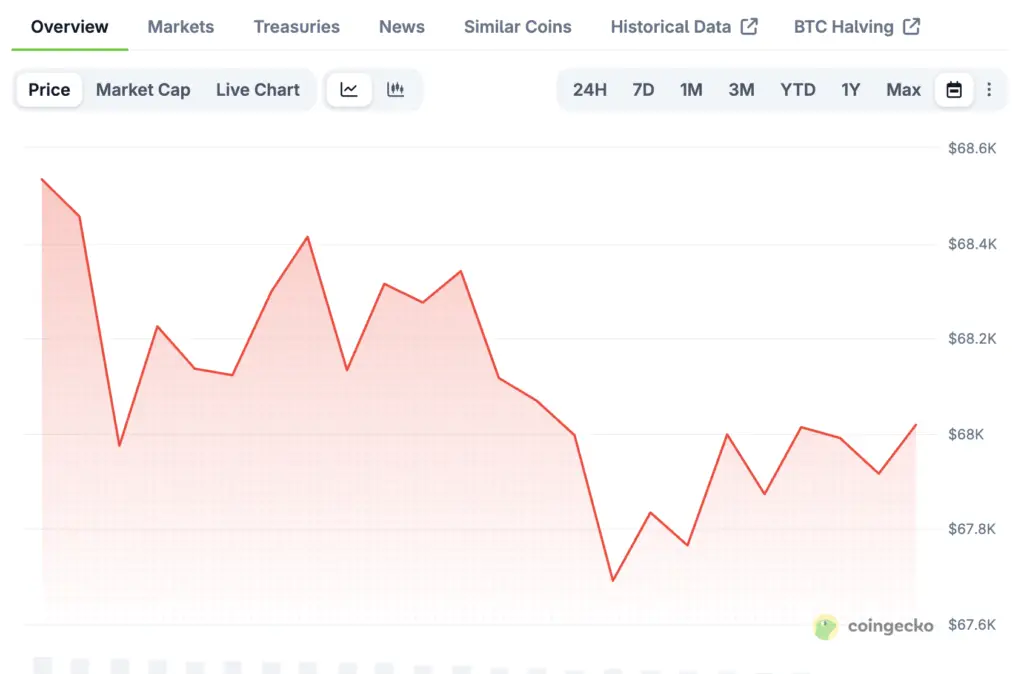Click the external link icon beside BTC Halving

pyautogui.click(x=911, y=27)
